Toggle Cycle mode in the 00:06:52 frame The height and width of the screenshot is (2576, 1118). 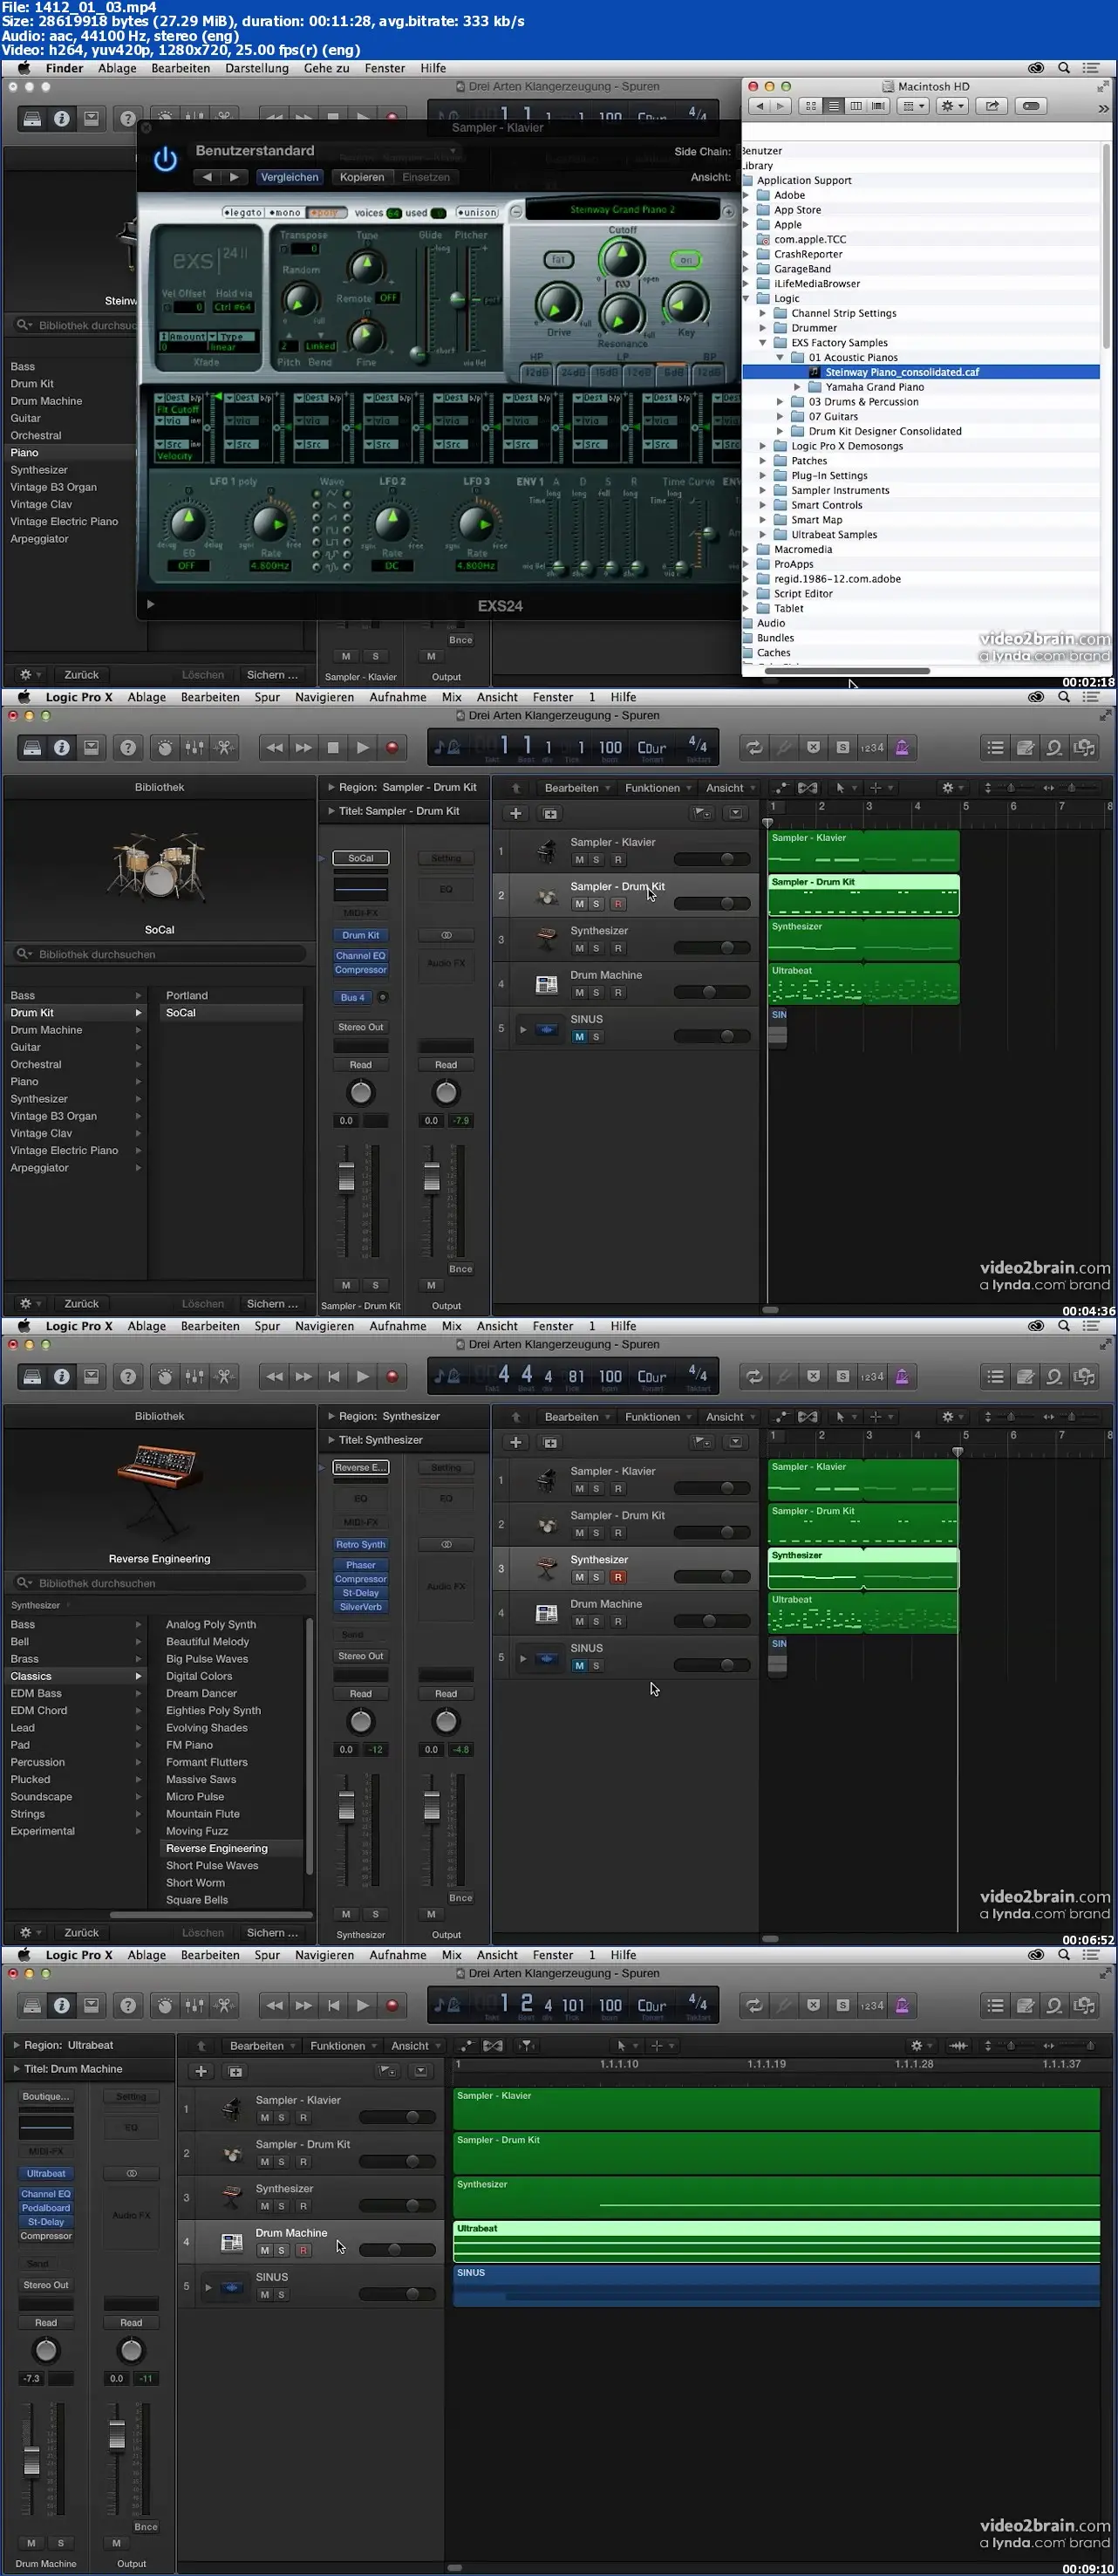pyautogui.click(x=754, y=1376)
